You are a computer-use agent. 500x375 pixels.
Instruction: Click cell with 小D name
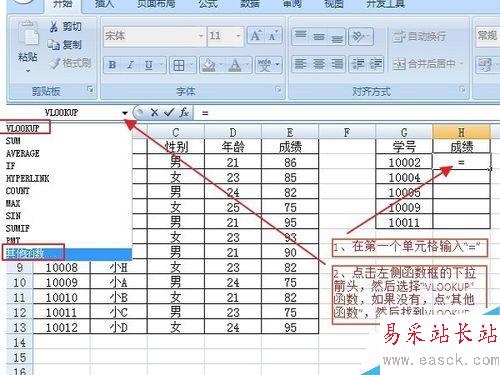pyautogui.click(x=119, y=327)
